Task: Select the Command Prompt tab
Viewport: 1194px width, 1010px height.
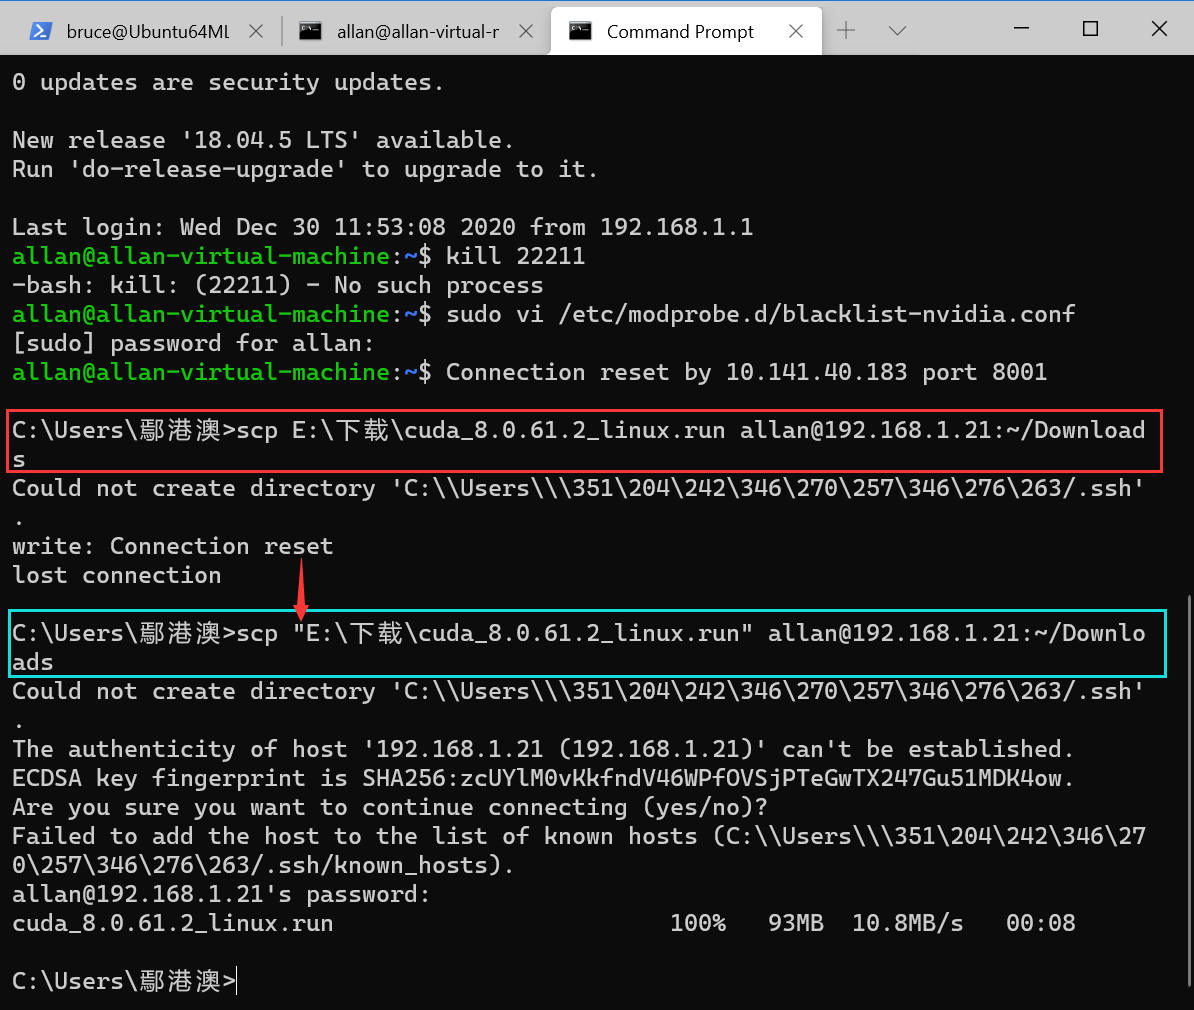Action: point(685,31)
